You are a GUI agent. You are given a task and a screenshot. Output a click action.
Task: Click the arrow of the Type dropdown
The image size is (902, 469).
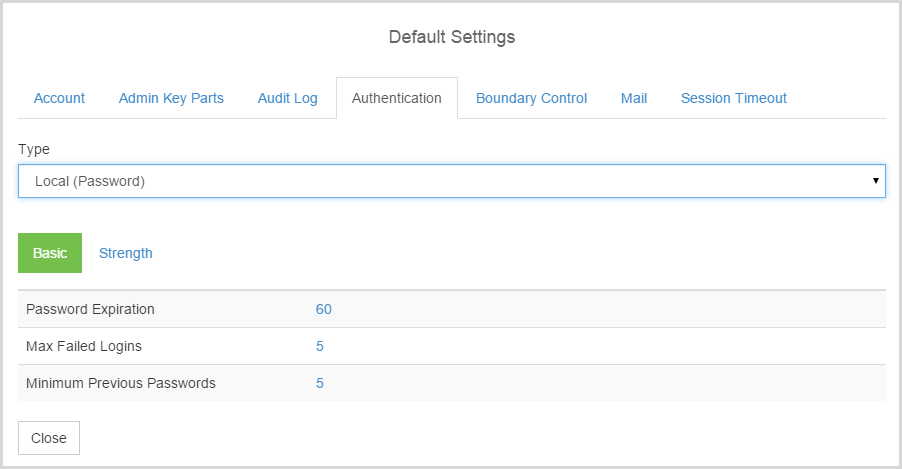876,181
